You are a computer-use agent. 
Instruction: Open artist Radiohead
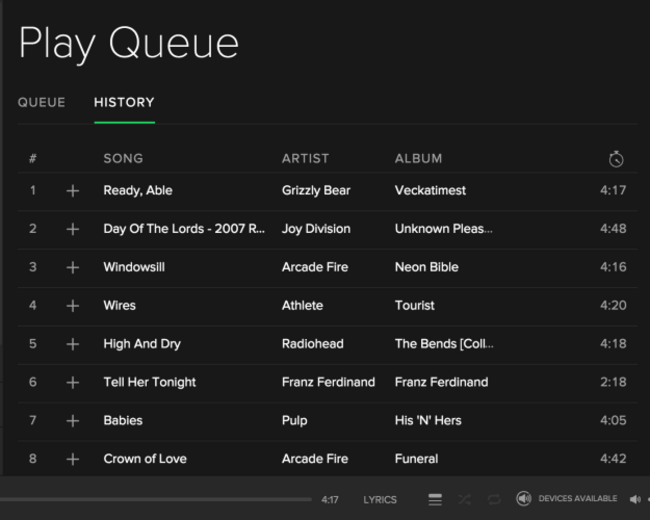[313, 344]
